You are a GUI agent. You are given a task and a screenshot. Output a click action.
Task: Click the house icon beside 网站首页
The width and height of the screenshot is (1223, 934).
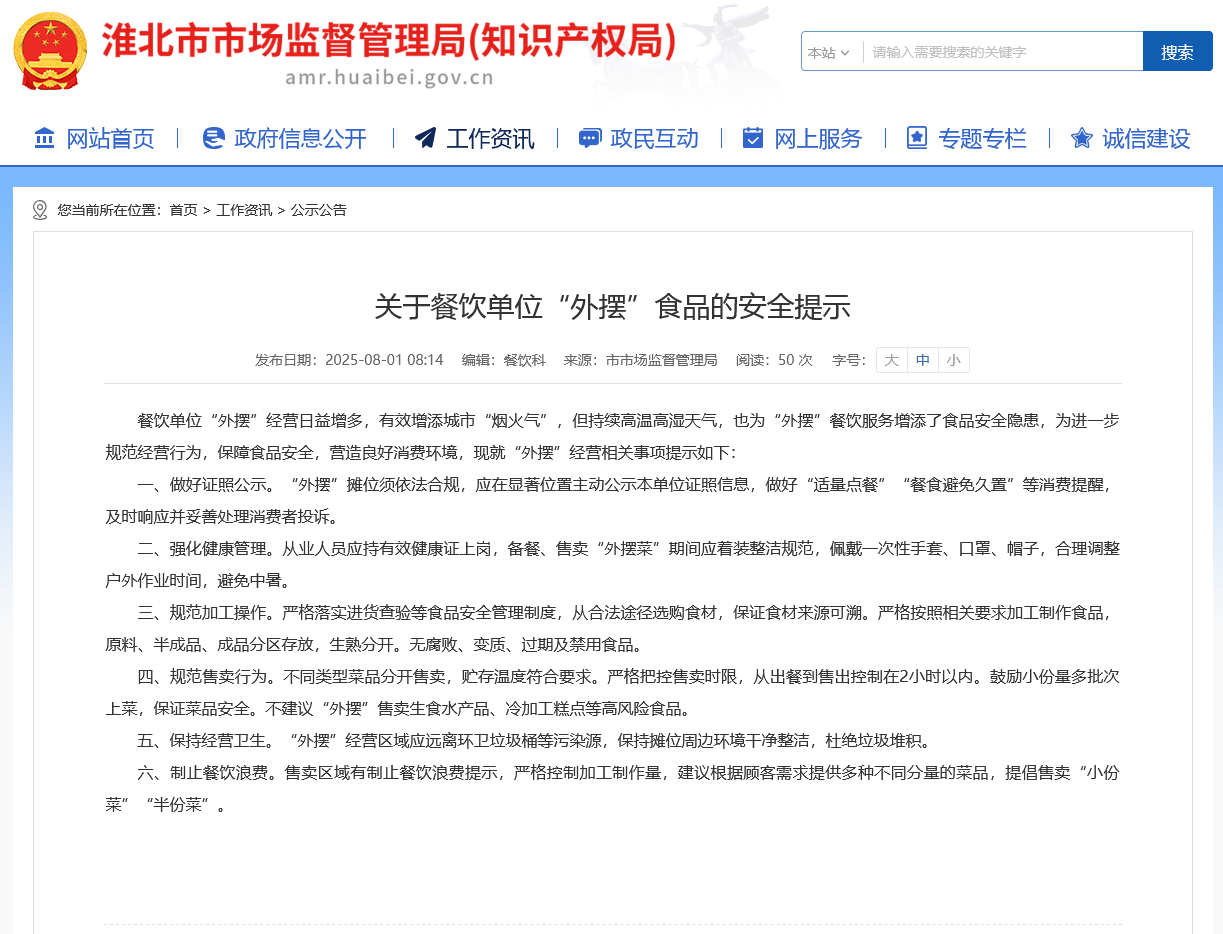point(45,138)
